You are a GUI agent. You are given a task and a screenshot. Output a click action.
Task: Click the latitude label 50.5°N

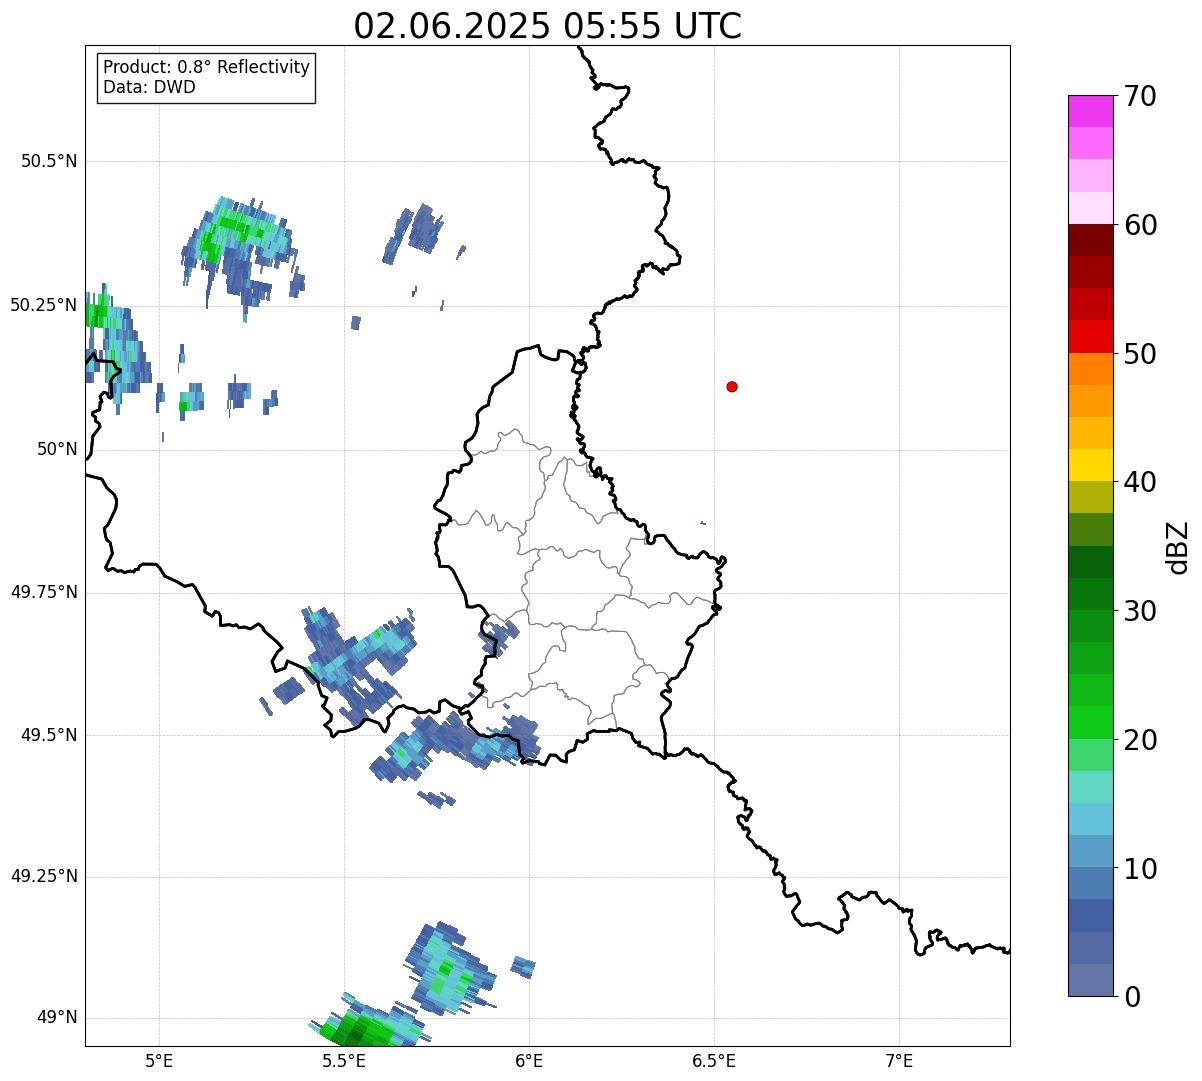(x=49, y=161)
